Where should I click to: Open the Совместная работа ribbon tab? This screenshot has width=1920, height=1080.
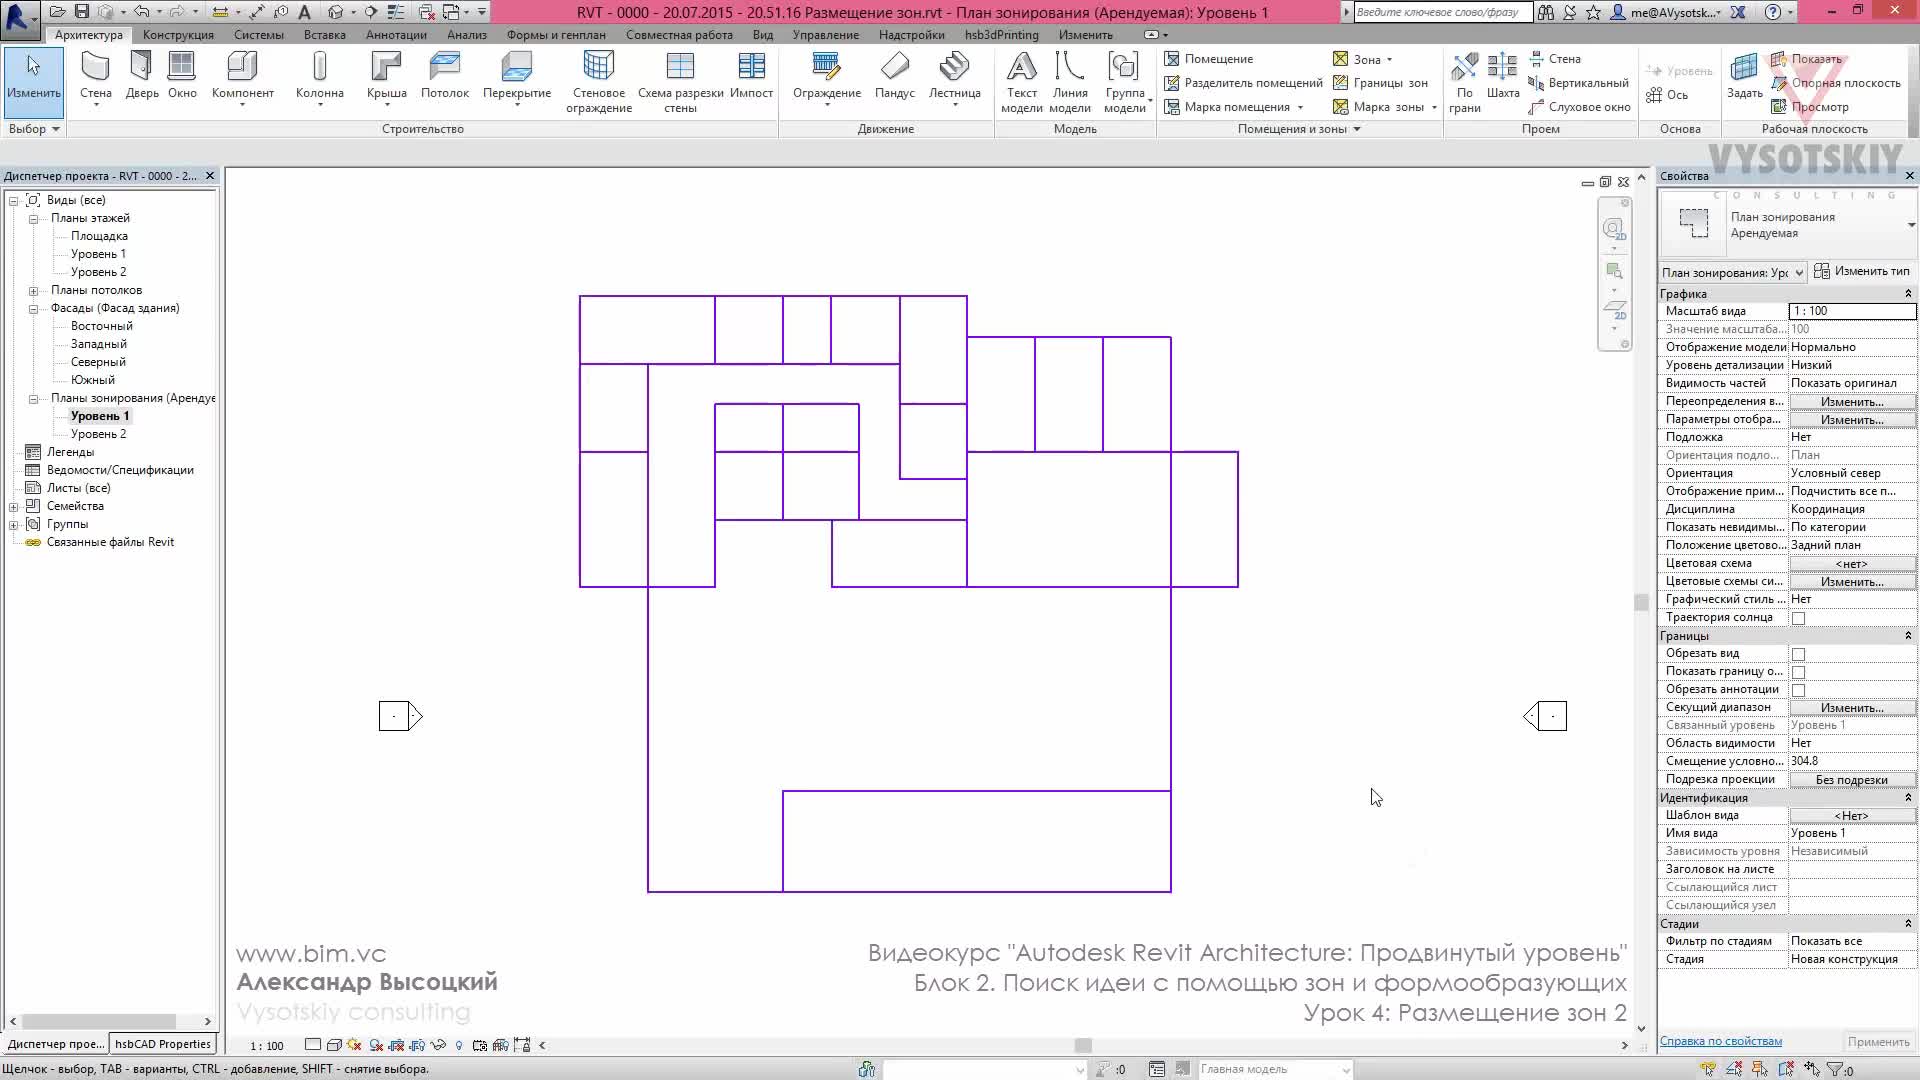point(679,35)
